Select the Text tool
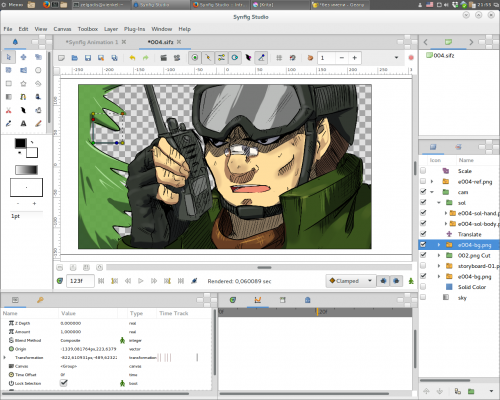This screenshot has width=500, height=400. 23,124
